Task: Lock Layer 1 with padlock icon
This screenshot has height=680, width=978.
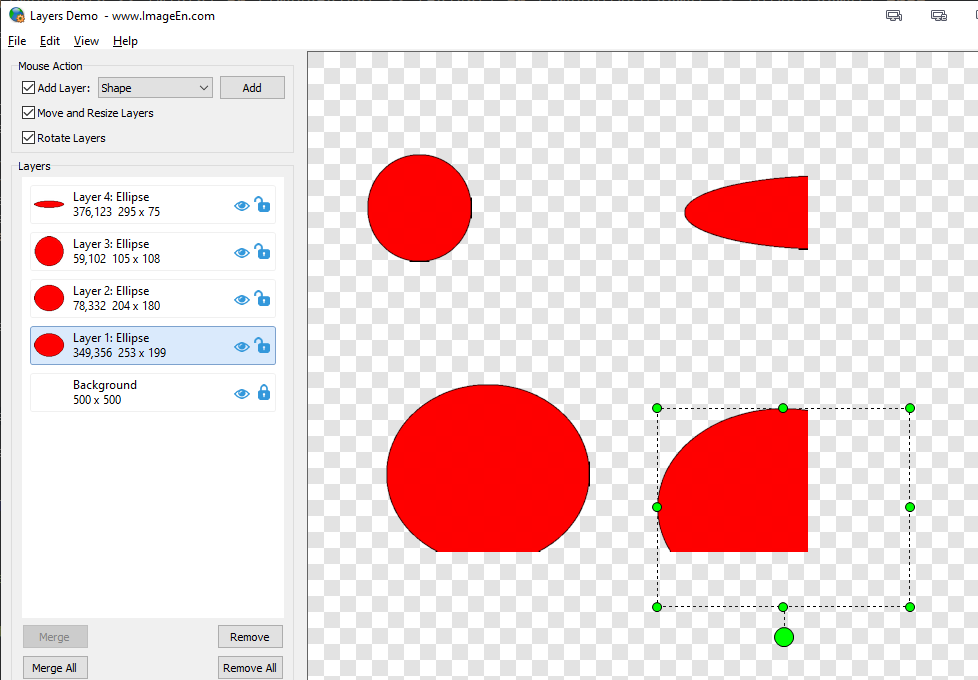Action: point(263,345)
